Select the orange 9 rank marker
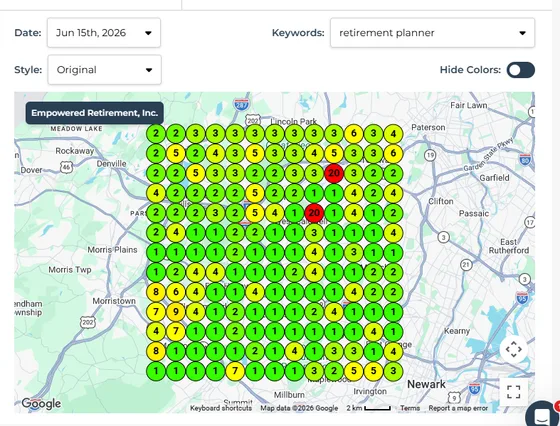The image size is (560, 426). coord(176,312)
